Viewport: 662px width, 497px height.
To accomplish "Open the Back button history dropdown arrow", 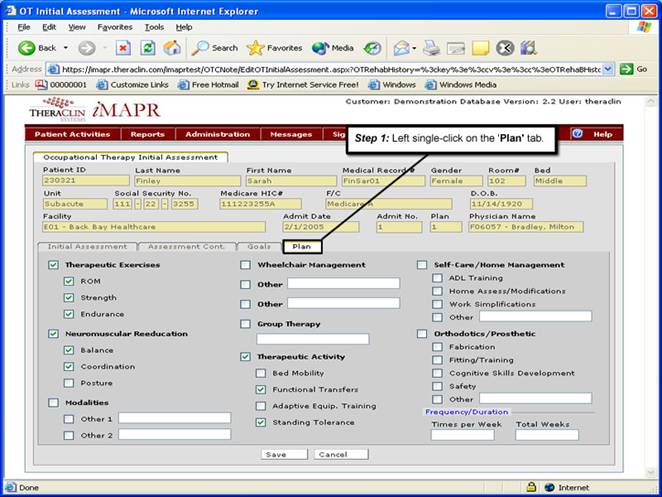I will pyautogui.click(x=66, y=48).
